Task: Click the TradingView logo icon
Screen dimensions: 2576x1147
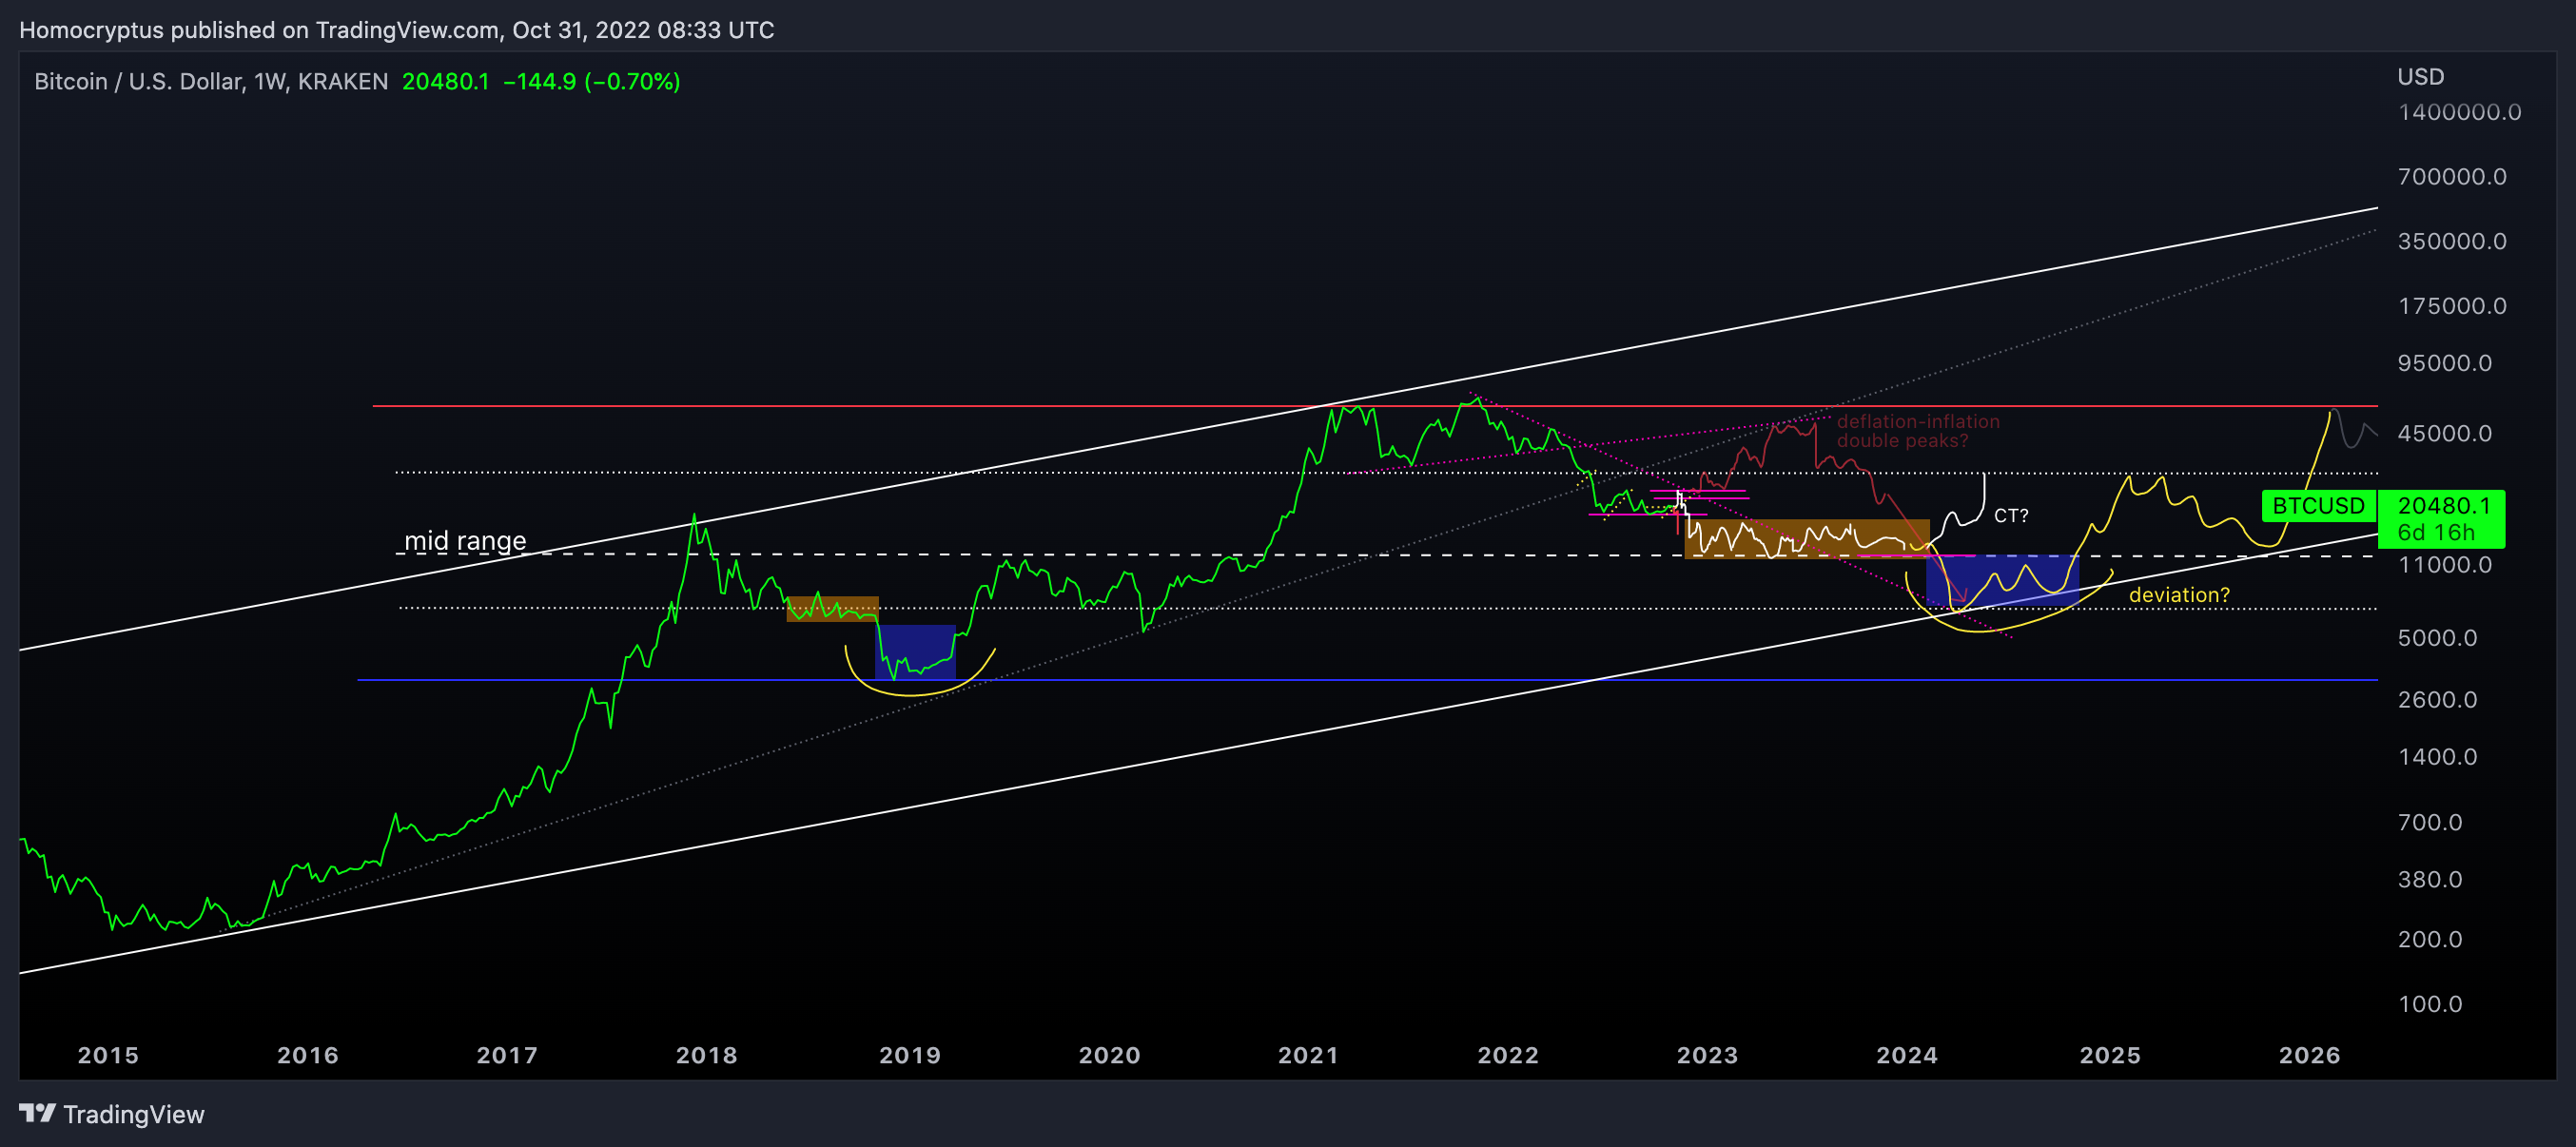Action: tap(37, 1113)
